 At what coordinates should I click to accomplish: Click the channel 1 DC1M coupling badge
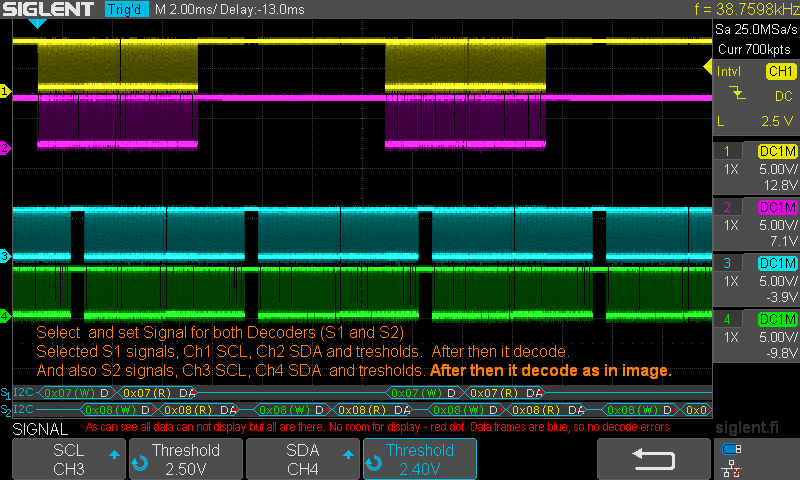(778, 151)
